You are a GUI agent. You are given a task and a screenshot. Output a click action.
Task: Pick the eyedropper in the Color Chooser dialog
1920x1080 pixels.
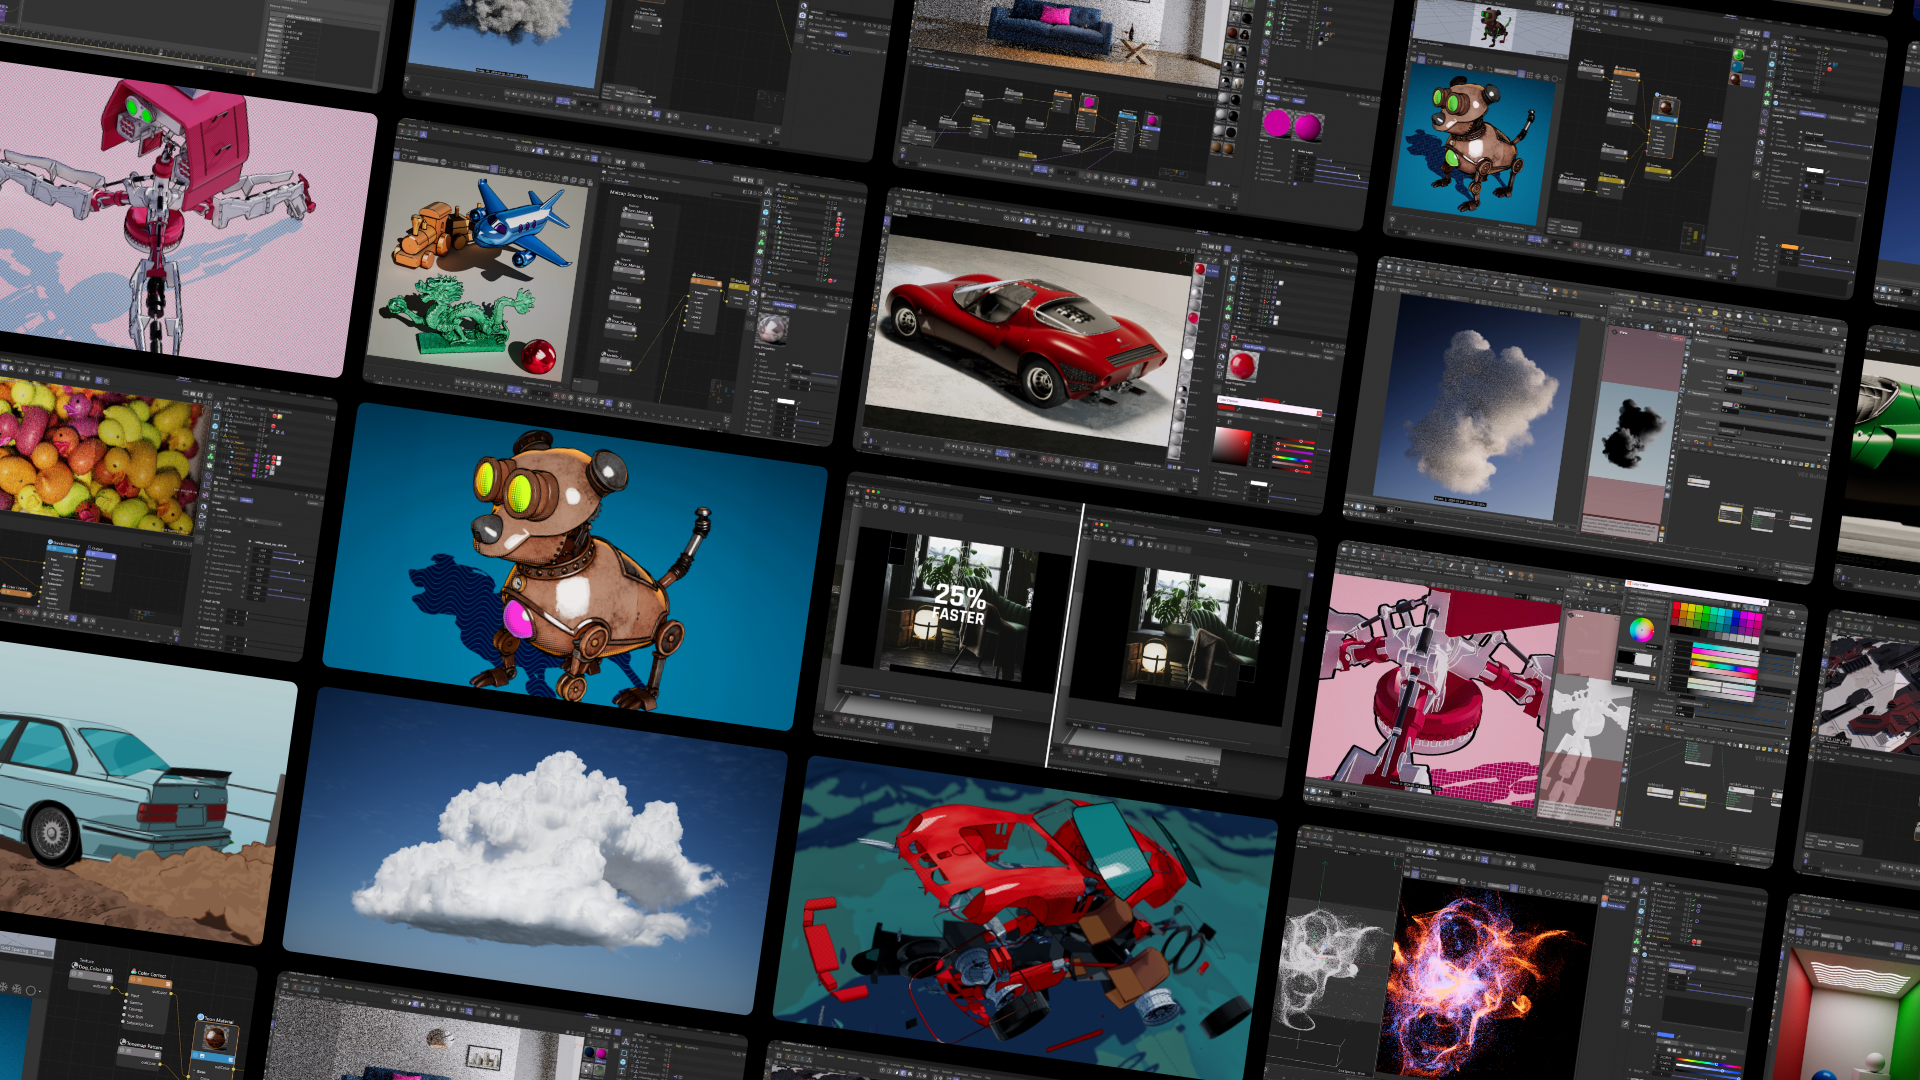1238,409
